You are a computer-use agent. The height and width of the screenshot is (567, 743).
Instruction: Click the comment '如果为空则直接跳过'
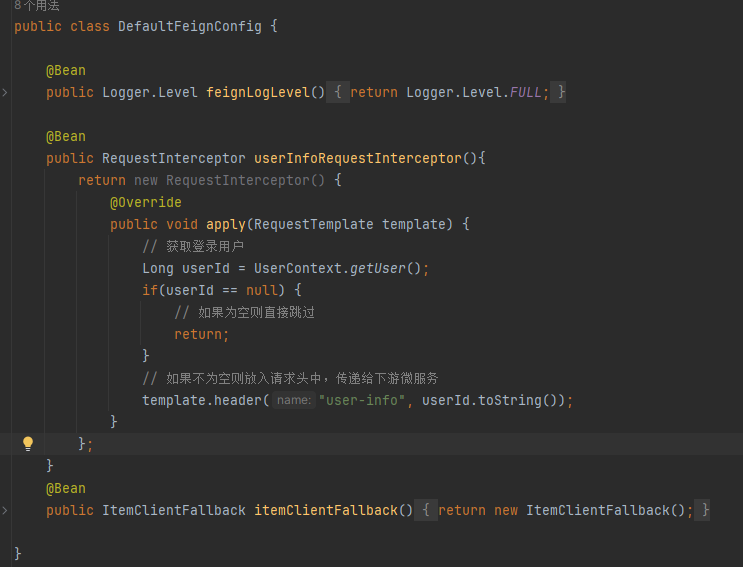click(245, 313)
